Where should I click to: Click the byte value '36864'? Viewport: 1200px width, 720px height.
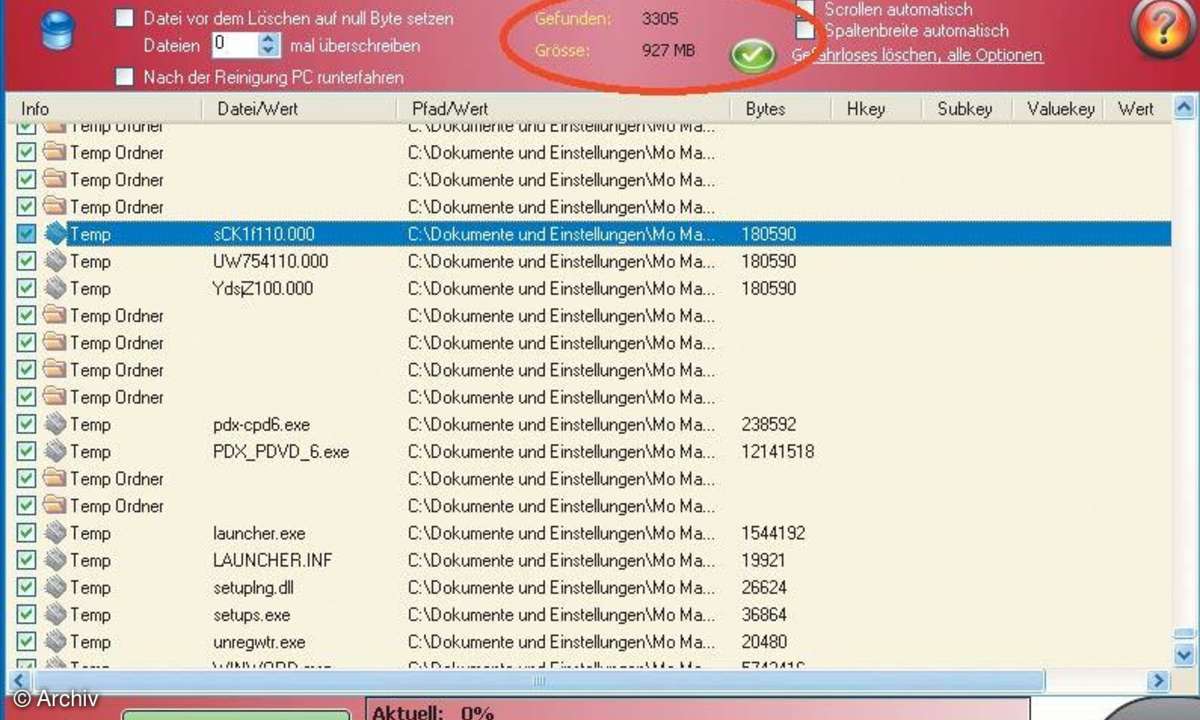coord(764,614)
